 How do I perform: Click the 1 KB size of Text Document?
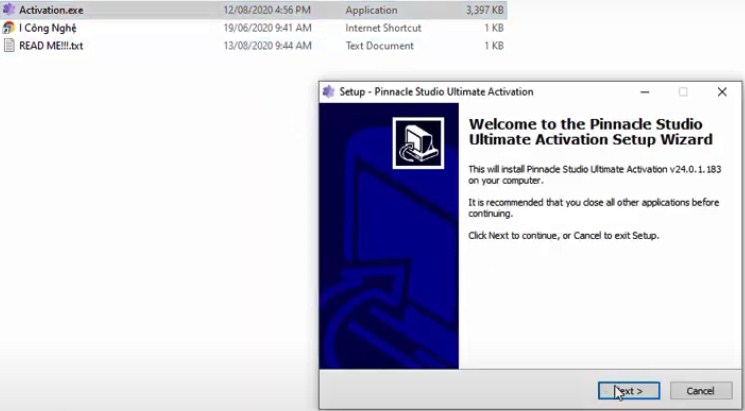(x=494, y=46)
